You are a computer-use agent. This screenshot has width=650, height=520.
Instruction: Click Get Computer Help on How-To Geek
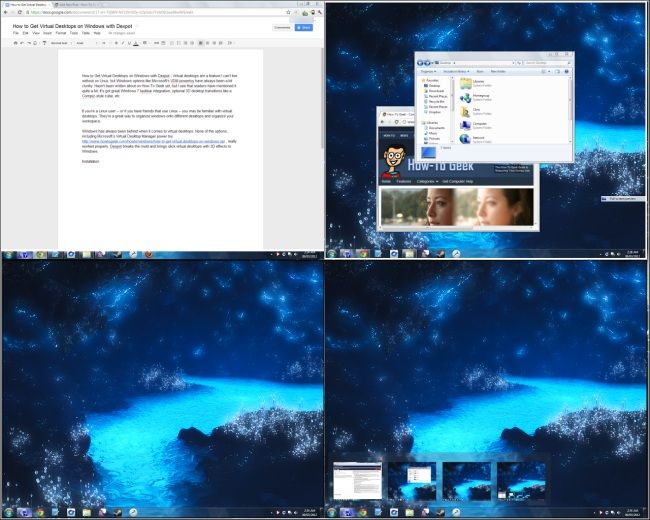coord(458,181)
